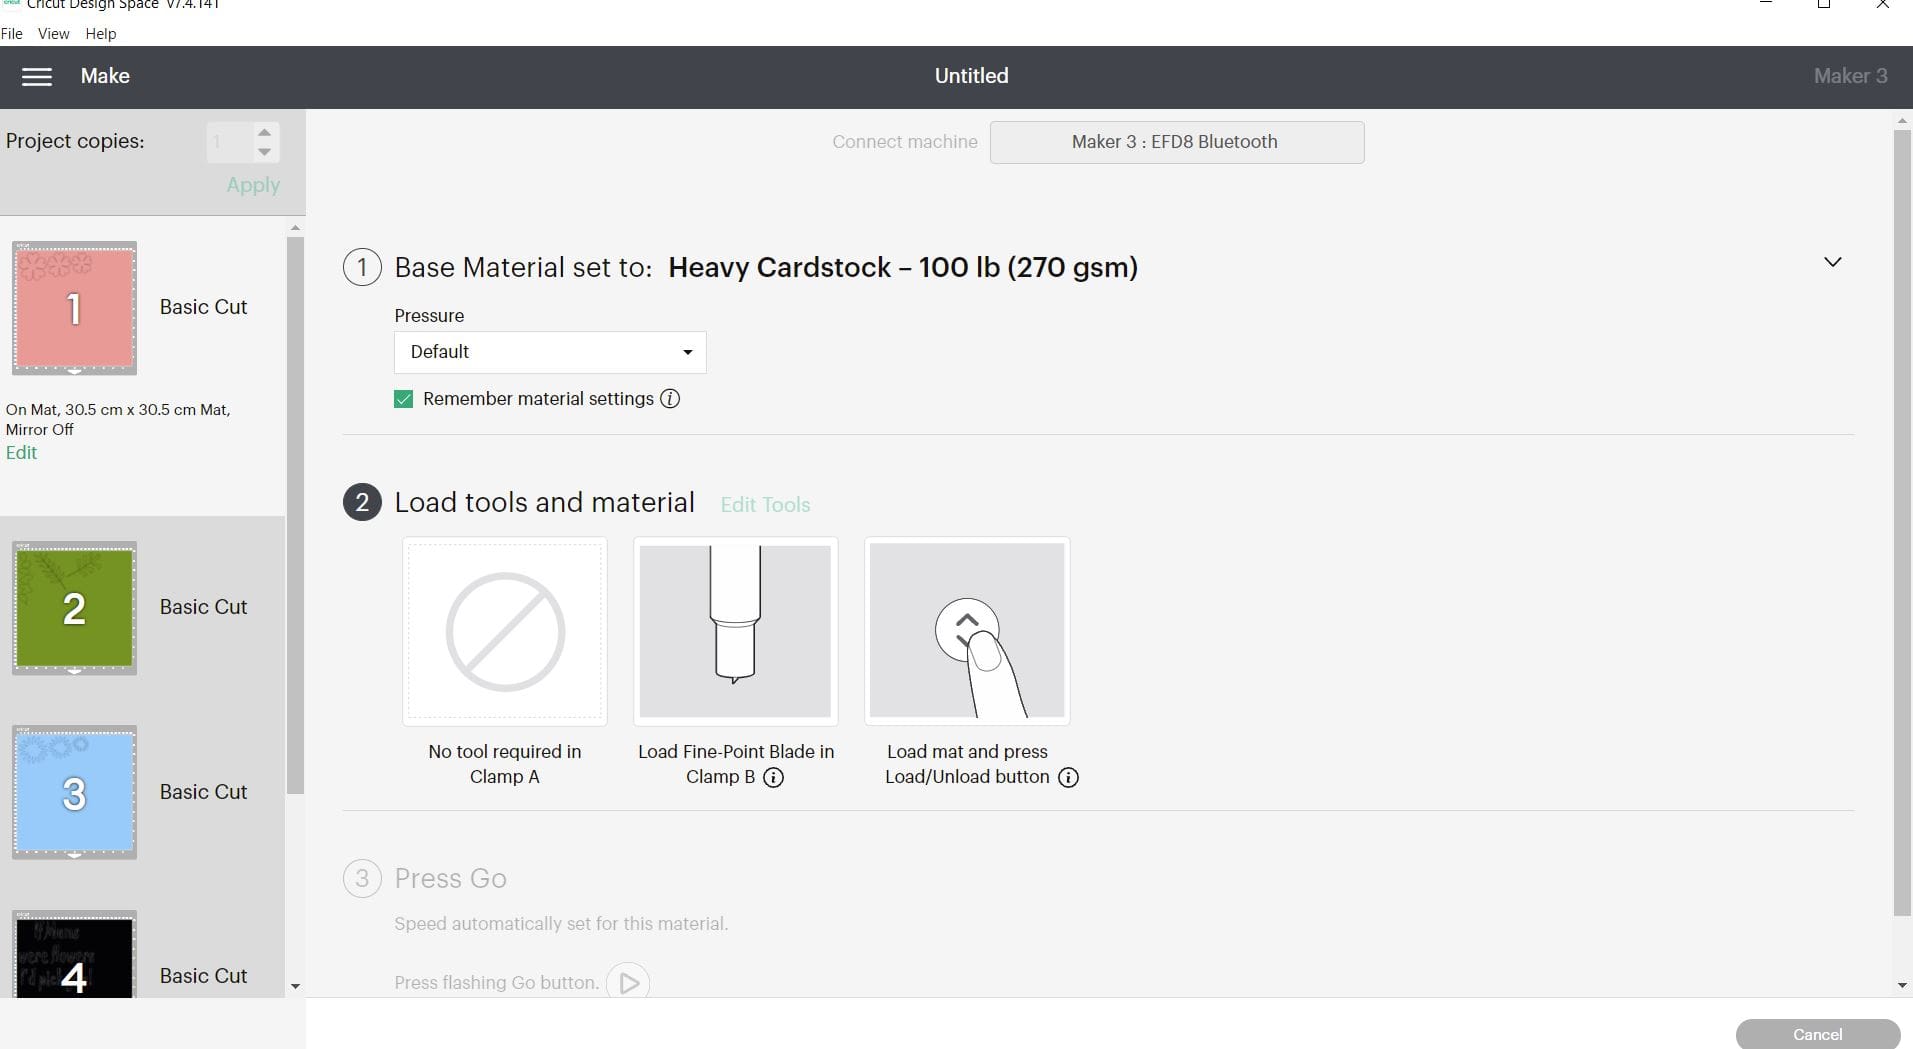Click Load mat and press Load/Unload caption
This screenshot has height=1049, width=1913.
click(x=967, y=764)
